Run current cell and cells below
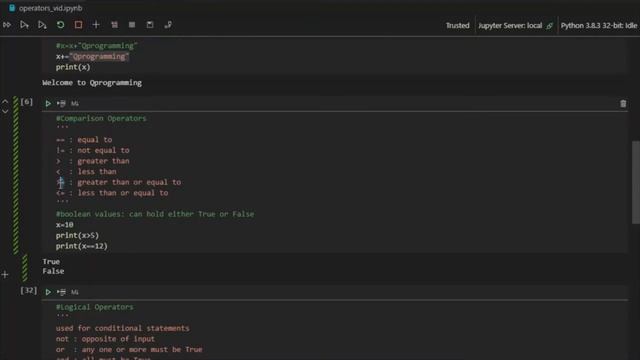The width and height of the screenshot is (640, 360). tap(42, 25)
